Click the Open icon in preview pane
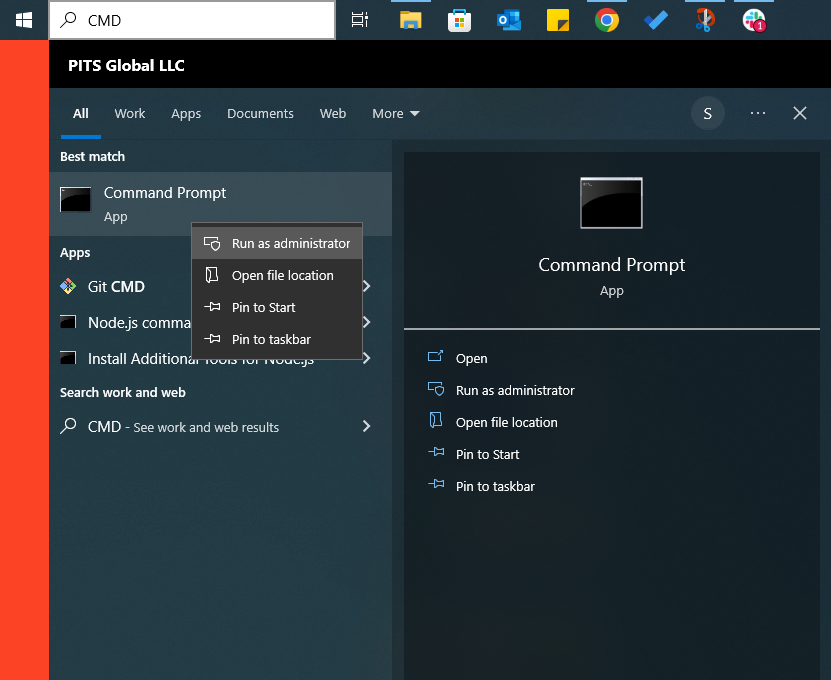The width and height of the screenshot is (831, 680). (x=436, y=356)
